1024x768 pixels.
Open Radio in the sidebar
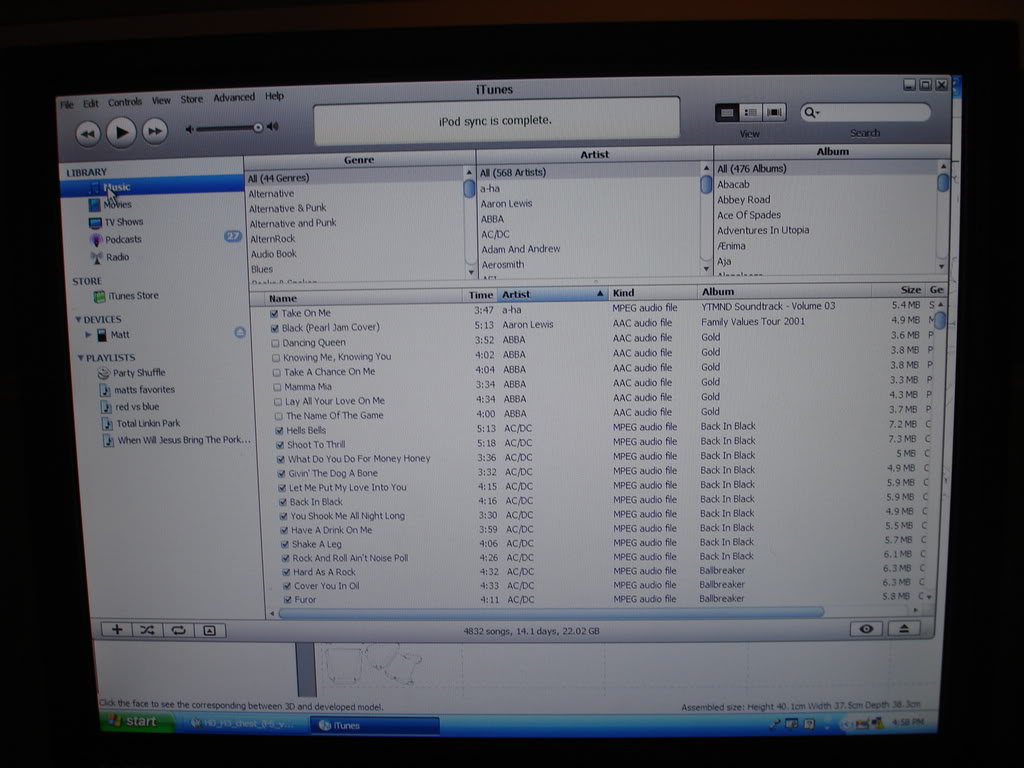point(117,257)
